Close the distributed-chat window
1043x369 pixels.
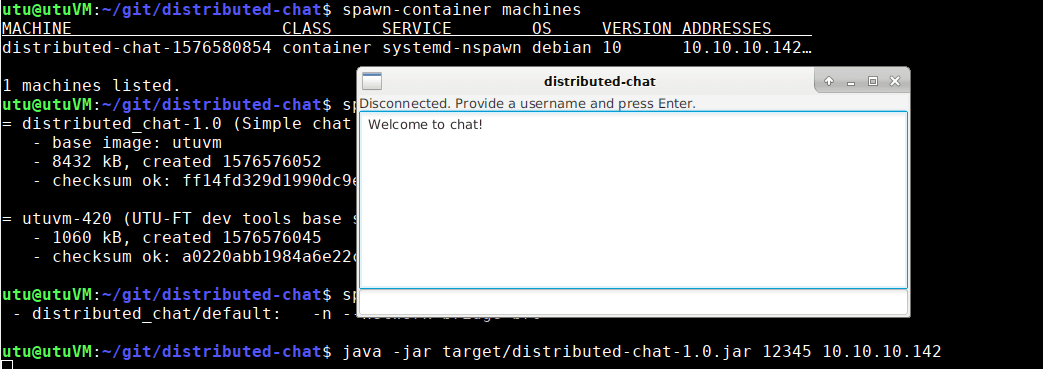[x=895, y=81]
